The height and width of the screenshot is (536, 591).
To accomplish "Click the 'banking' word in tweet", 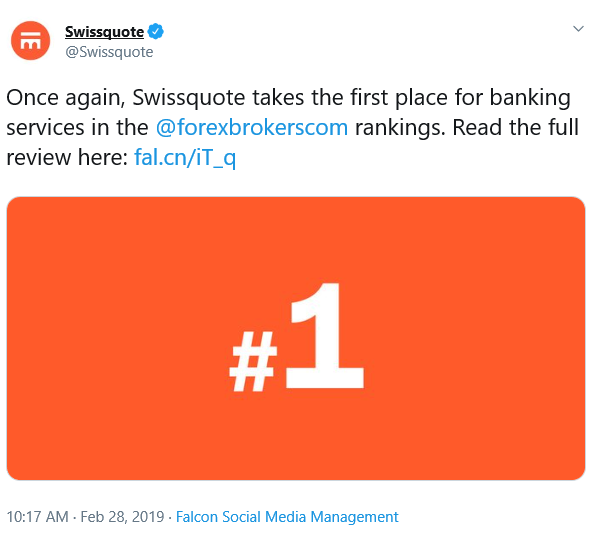I will click(530, 98).
